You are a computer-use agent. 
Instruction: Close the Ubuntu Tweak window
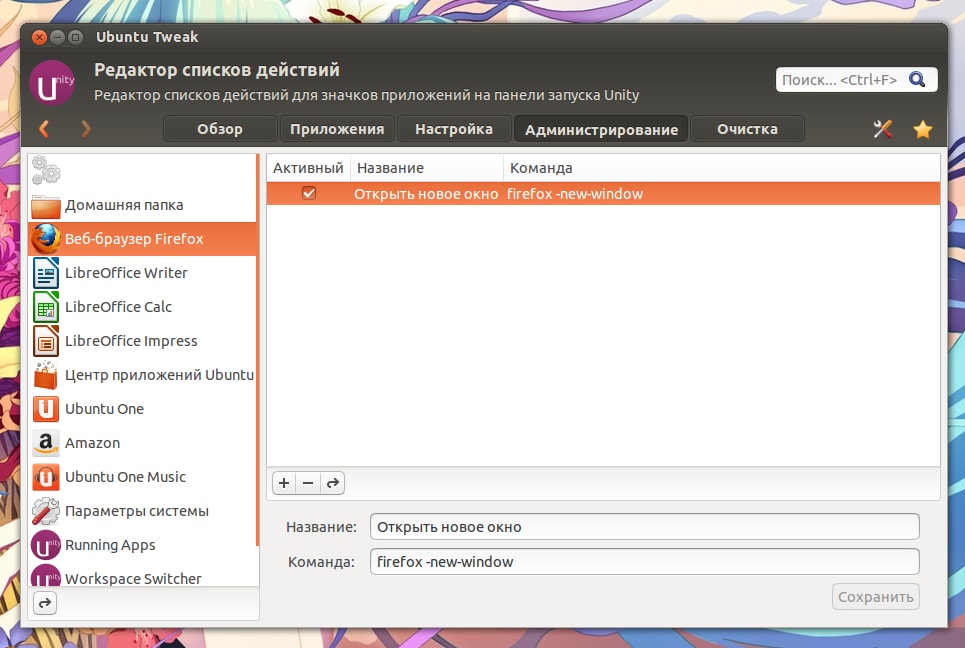tap(39, 38)
